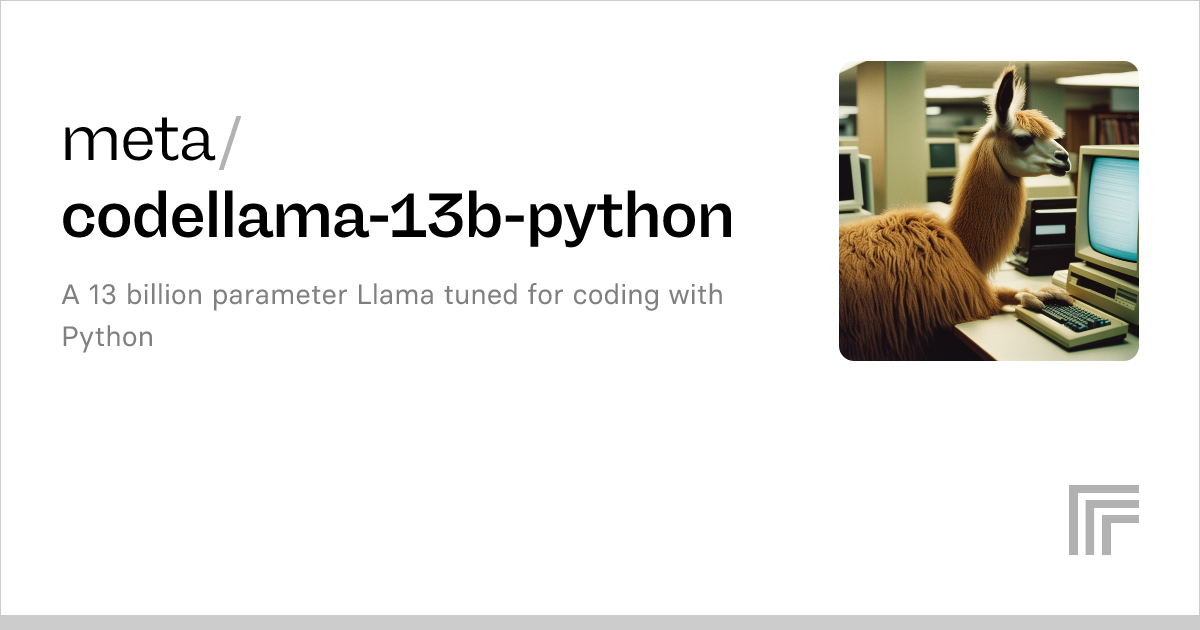Click the "meta" owner name

point(138,142)
